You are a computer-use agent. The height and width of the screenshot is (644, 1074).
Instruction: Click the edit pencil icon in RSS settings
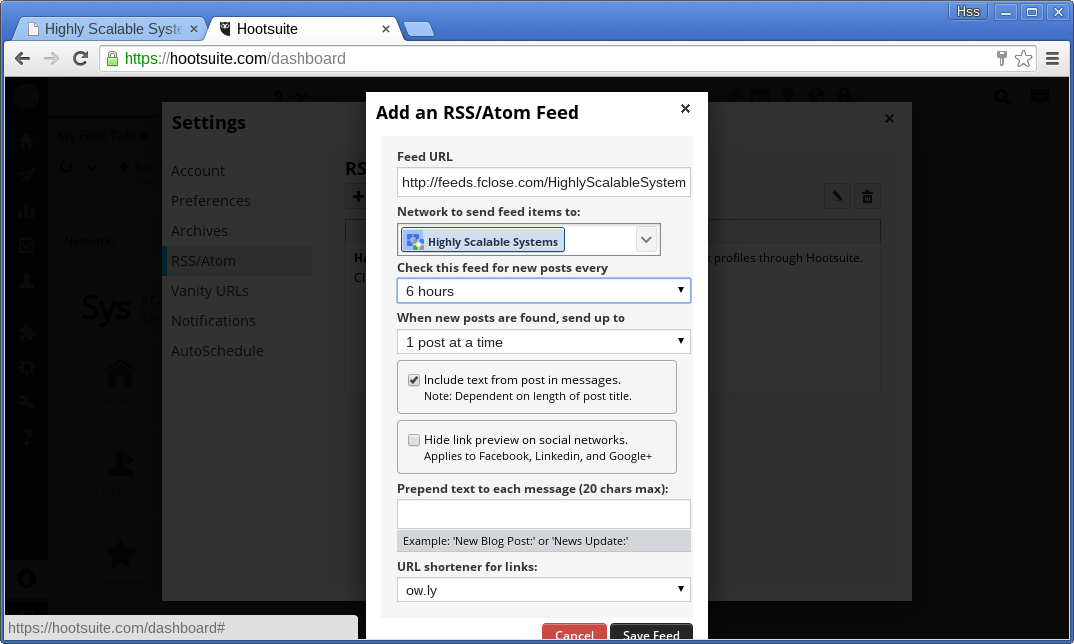(837, 197)
